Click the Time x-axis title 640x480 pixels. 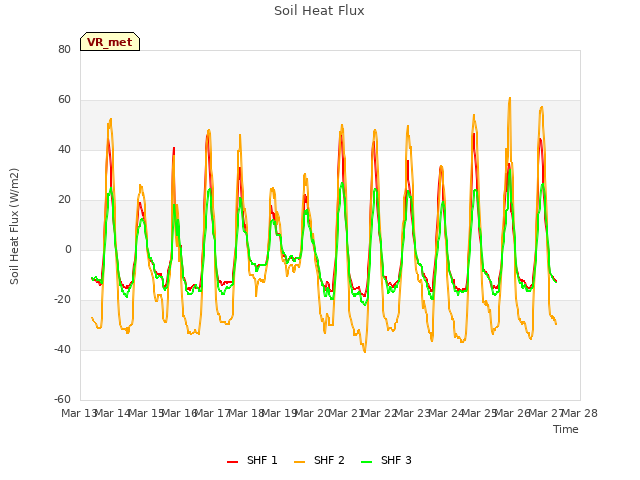[x=566, y=429]
